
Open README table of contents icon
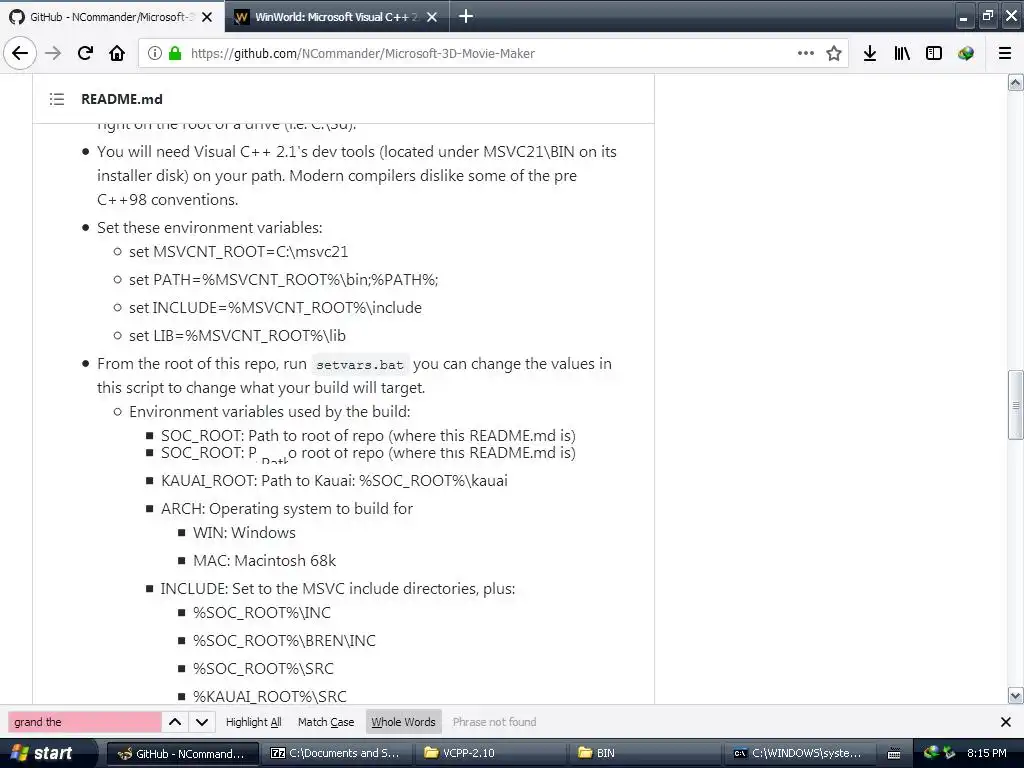coord(57,99)
